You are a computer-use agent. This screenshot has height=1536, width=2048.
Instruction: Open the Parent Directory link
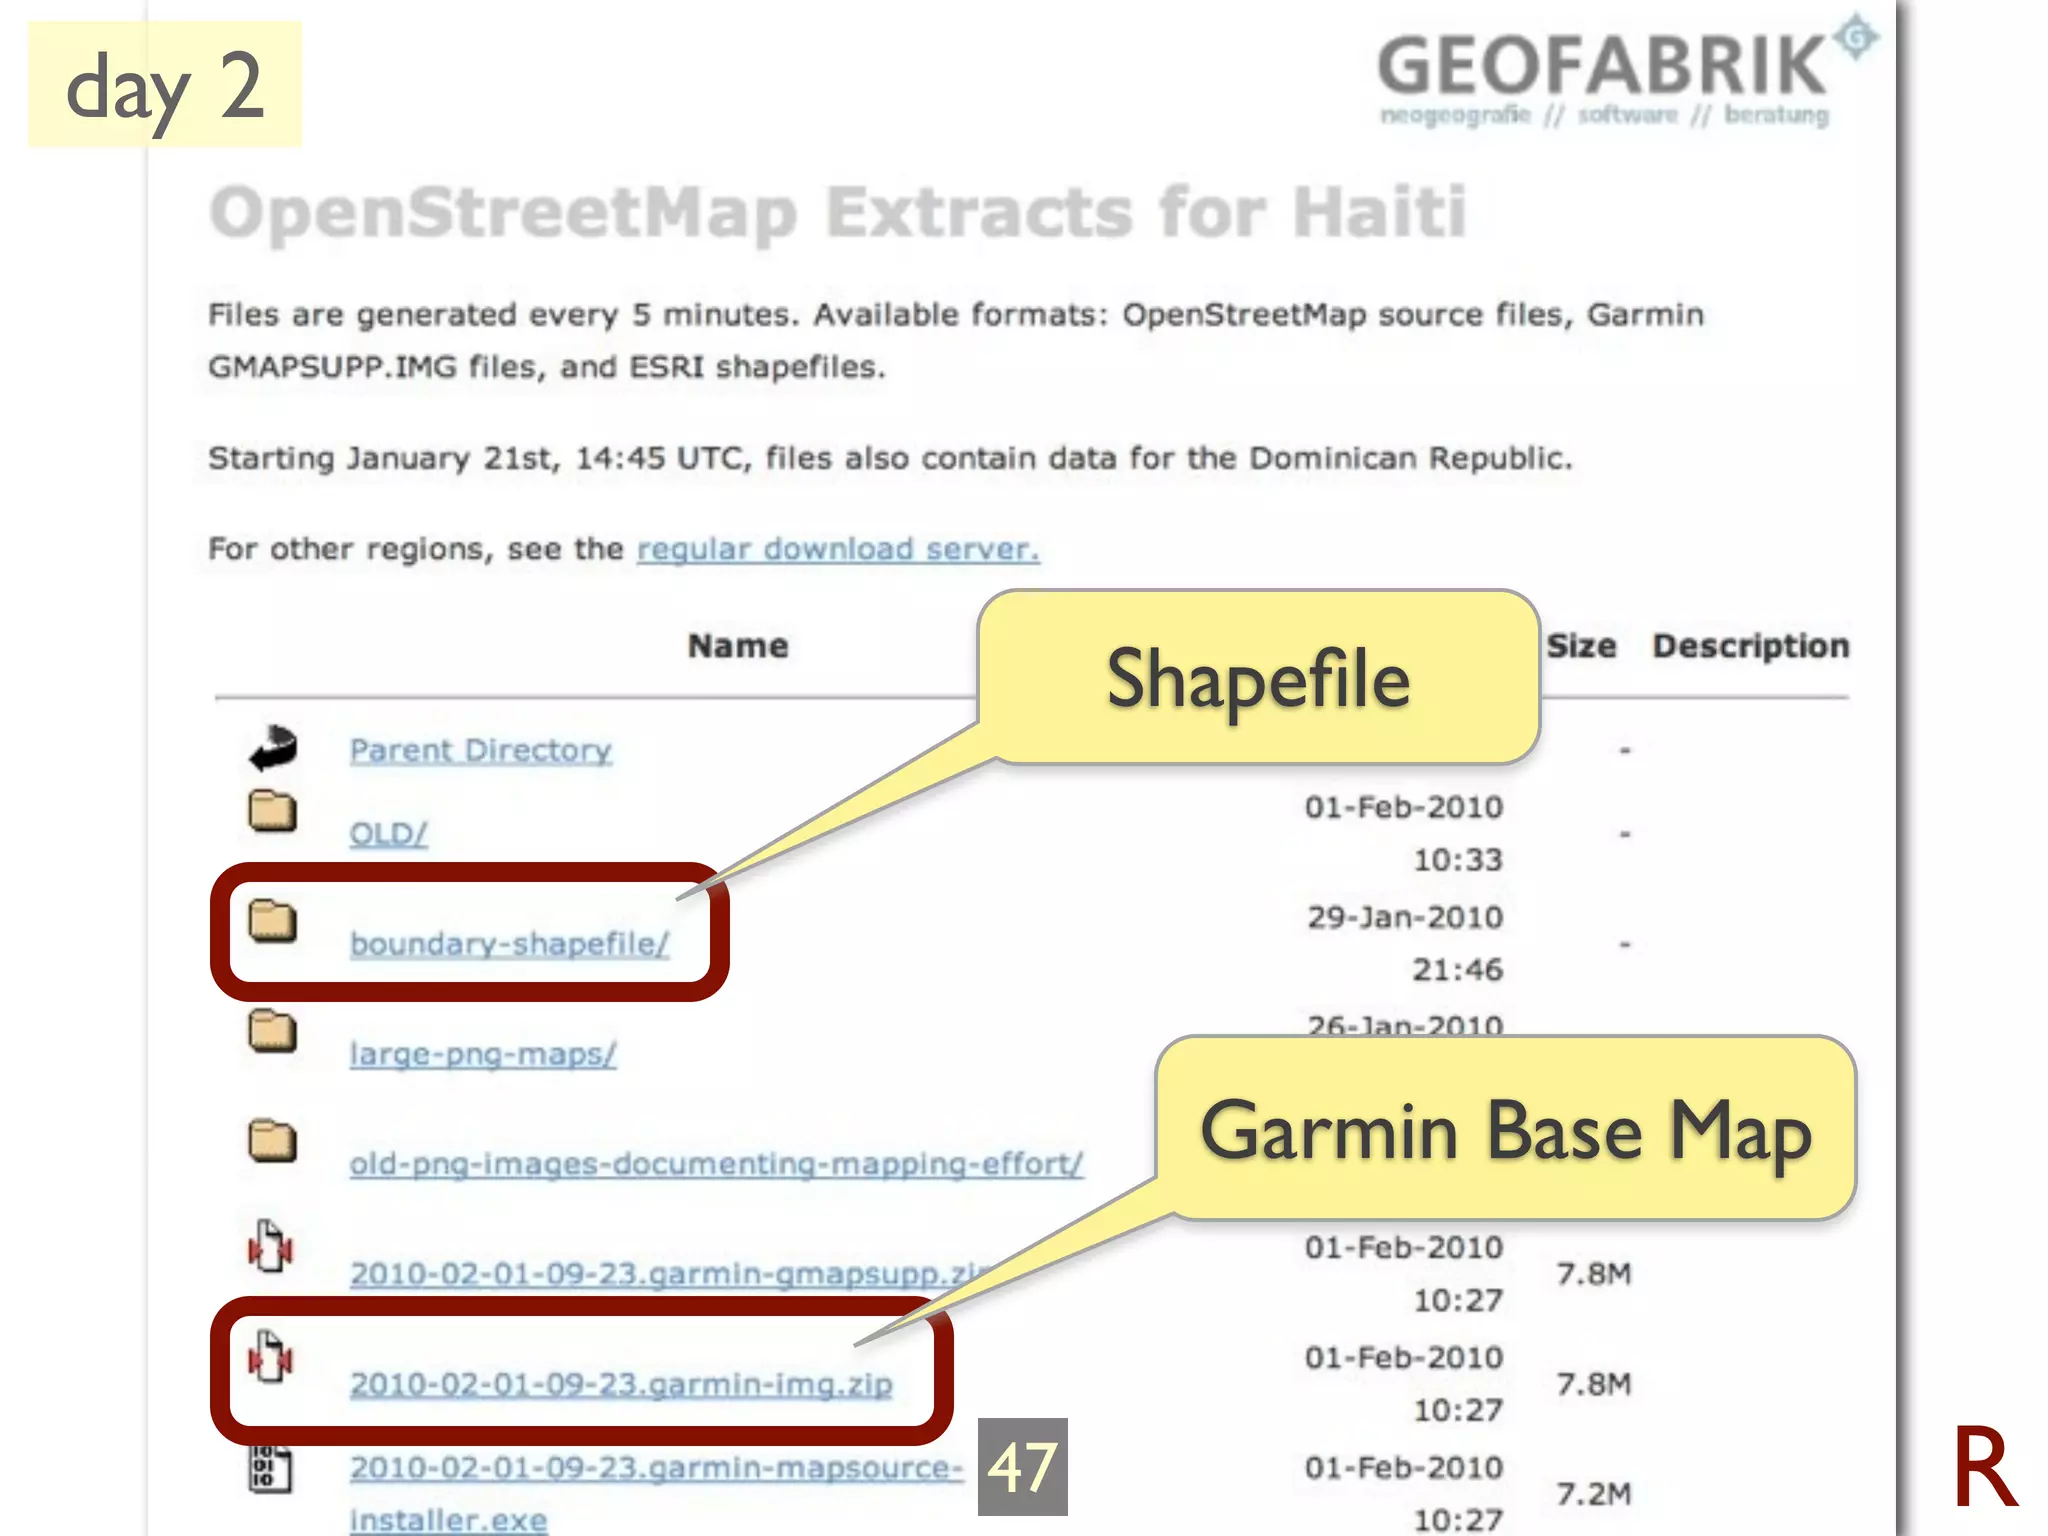(x=480, y=750)
